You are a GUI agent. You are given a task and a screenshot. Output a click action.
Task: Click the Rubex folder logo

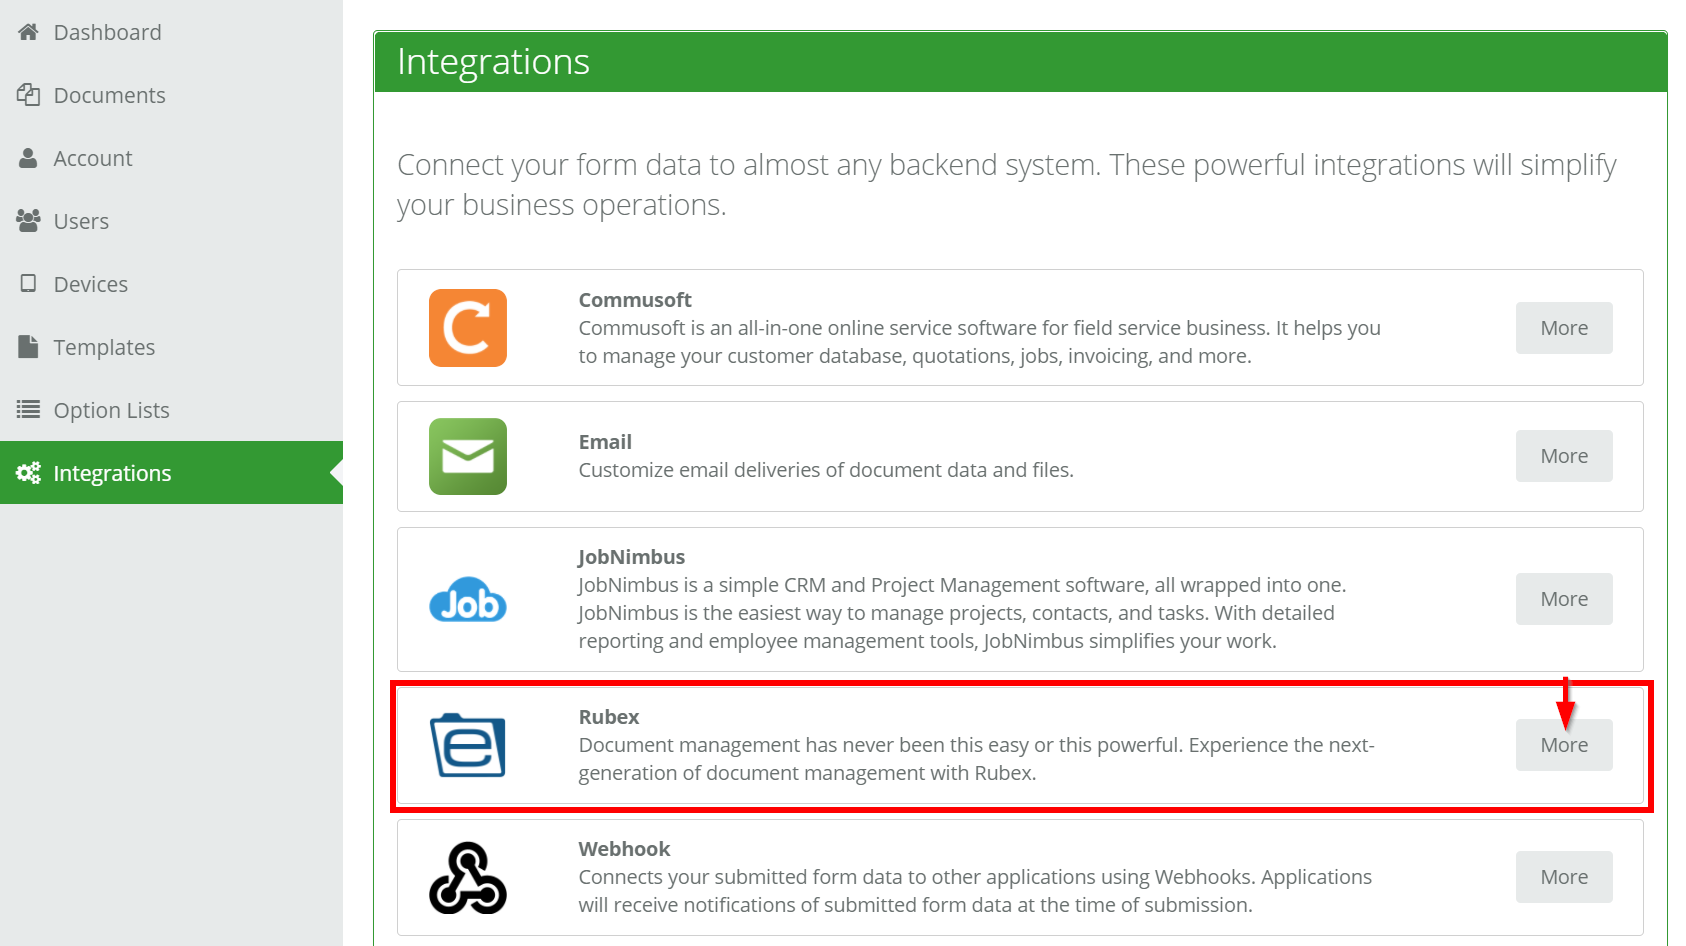tap(468, 745)
